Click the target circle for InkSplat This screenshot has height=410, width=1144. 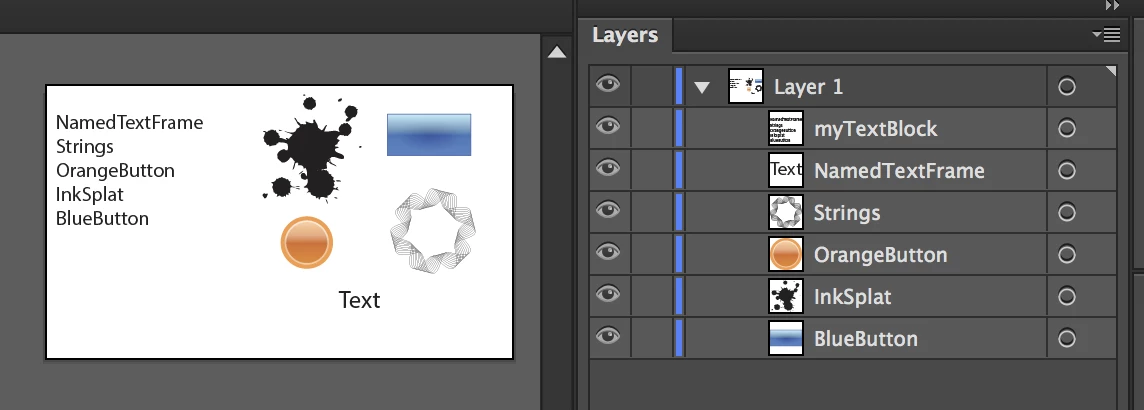pos(1067,297)
